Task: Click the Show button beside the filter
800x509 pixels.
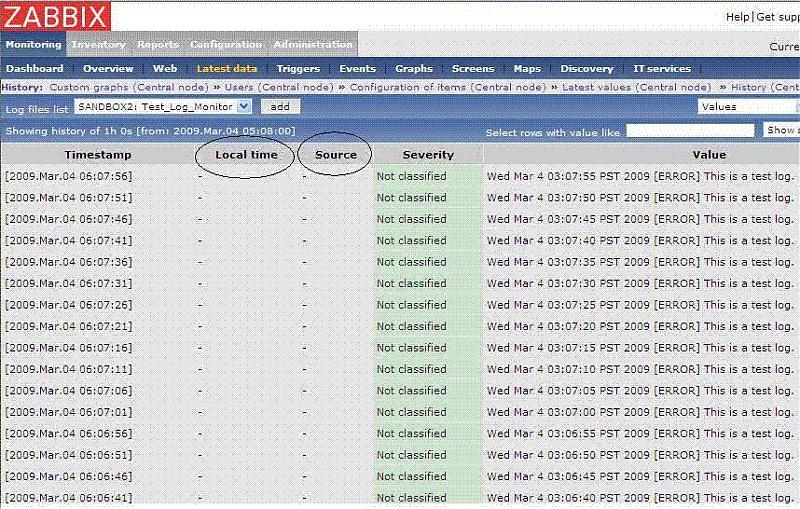Action: point(781,131)
